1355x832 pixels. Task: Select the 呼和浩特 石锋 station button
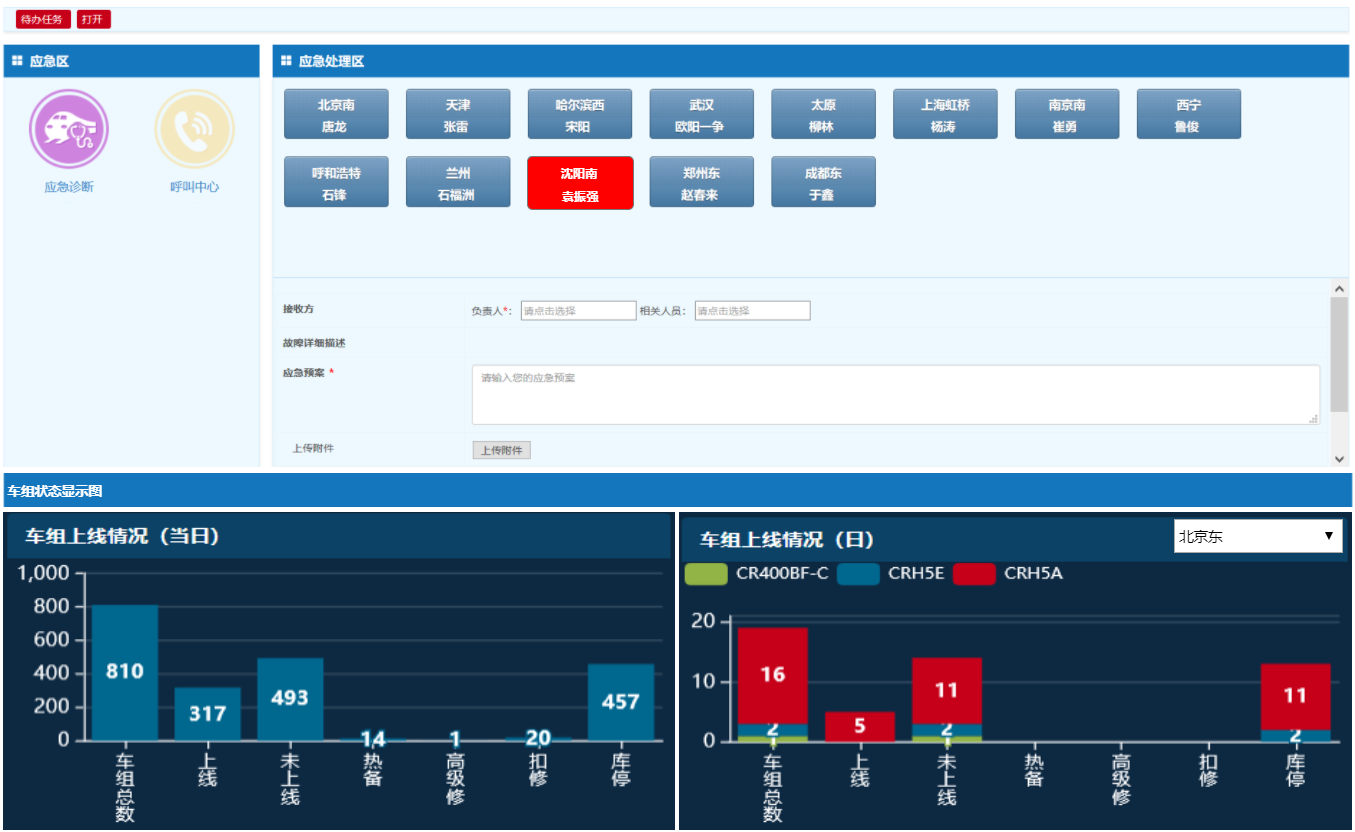336,182
